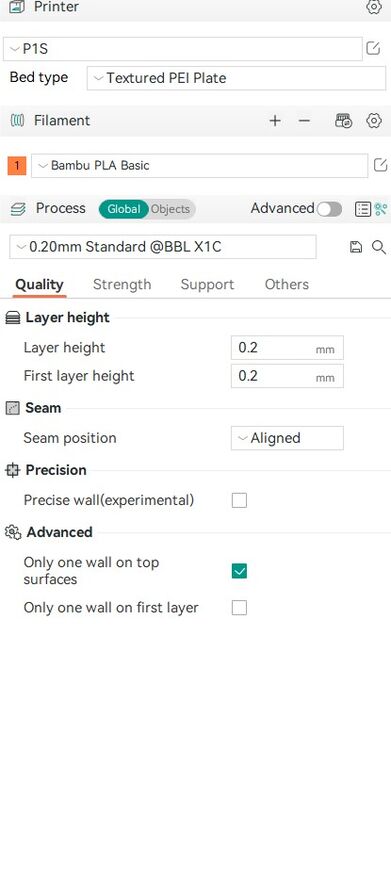Edit the P1S printer preset
Screen dimensions: 391x896
373,49
